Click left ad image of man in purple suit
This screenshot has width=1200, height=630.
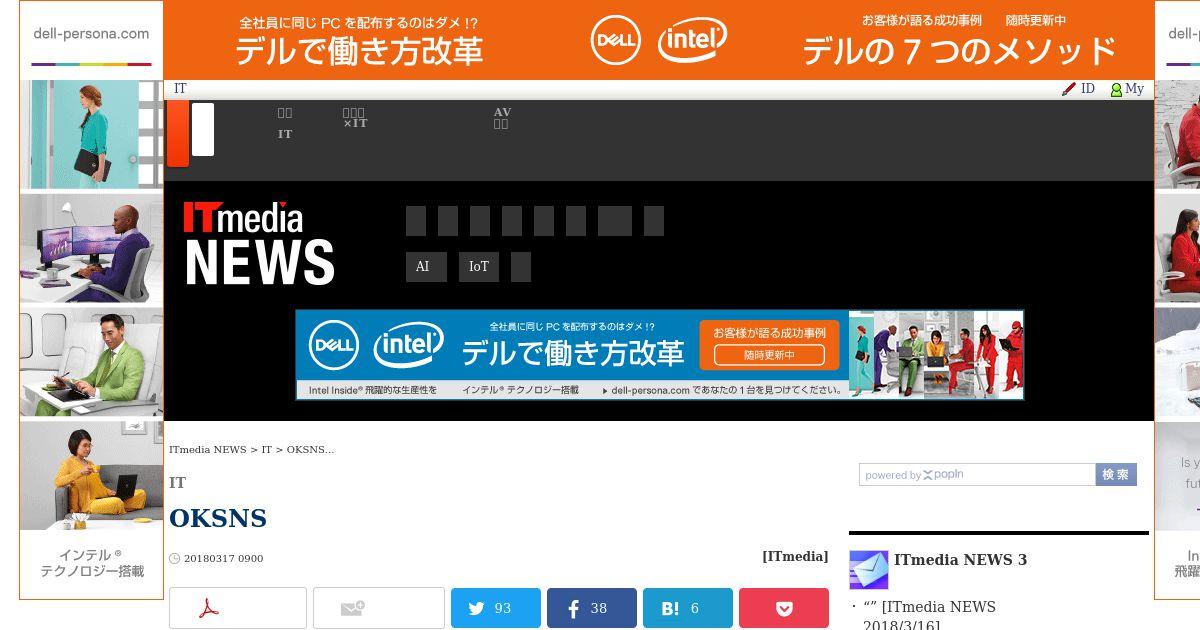[91, 248]
